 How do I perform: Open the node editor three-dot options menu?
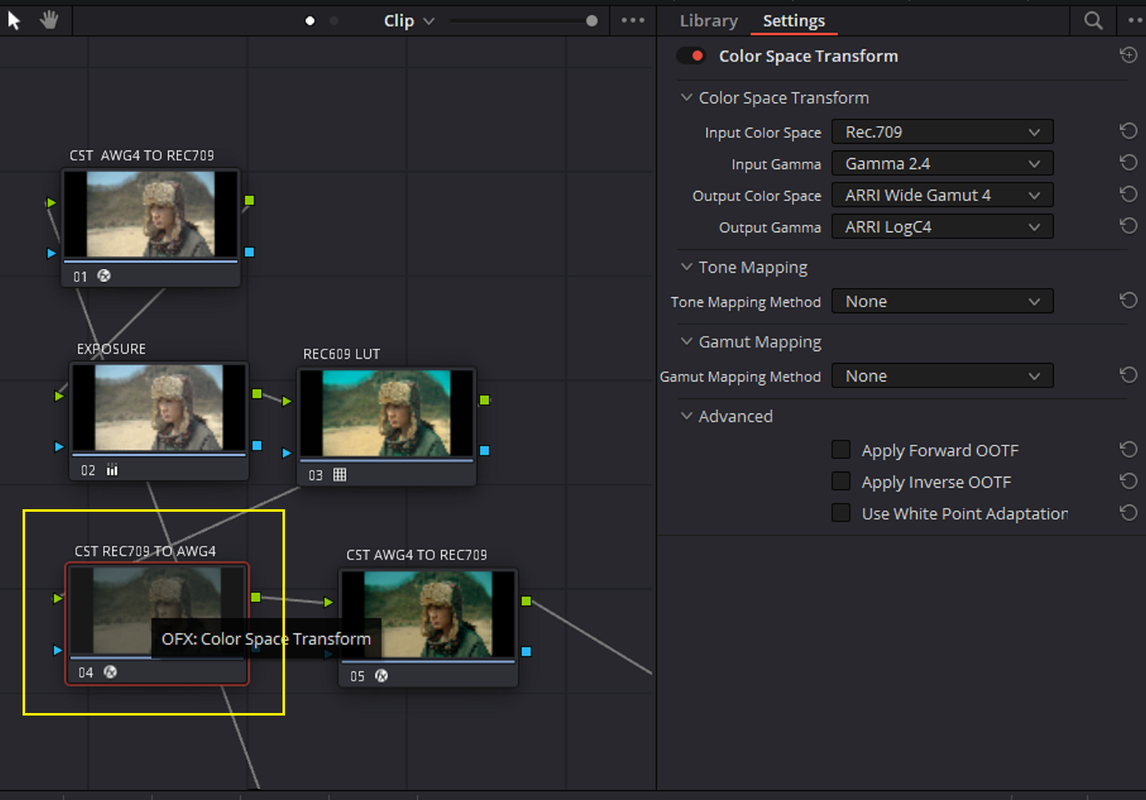633,20
